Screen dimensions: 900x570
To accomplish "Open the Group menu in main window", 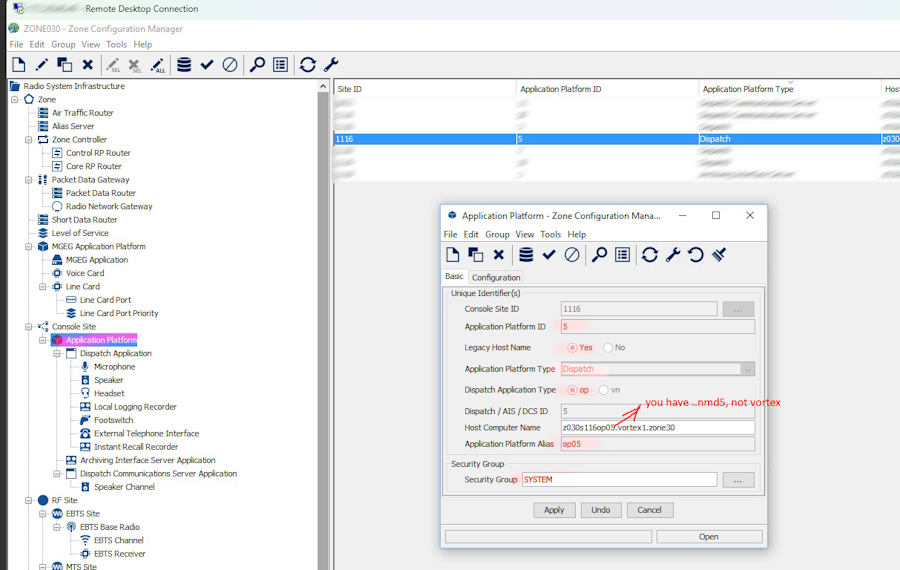I will [x=63, y=44].
